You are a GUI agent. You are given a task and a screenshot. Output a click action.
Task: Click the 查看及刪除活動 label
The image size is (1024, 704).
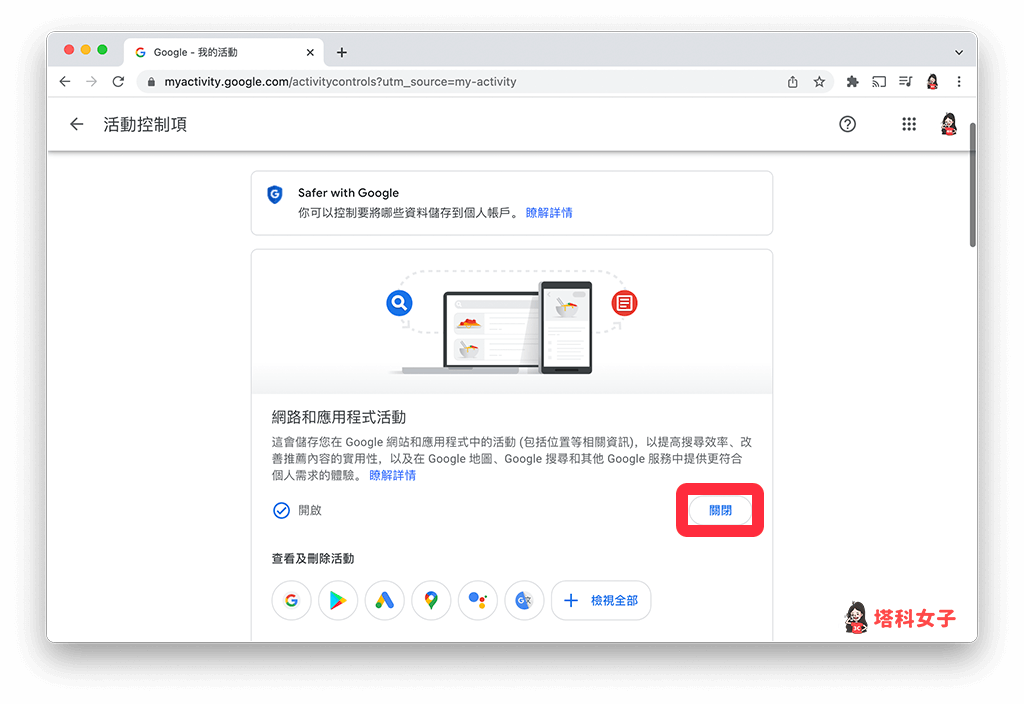[313, 558]
